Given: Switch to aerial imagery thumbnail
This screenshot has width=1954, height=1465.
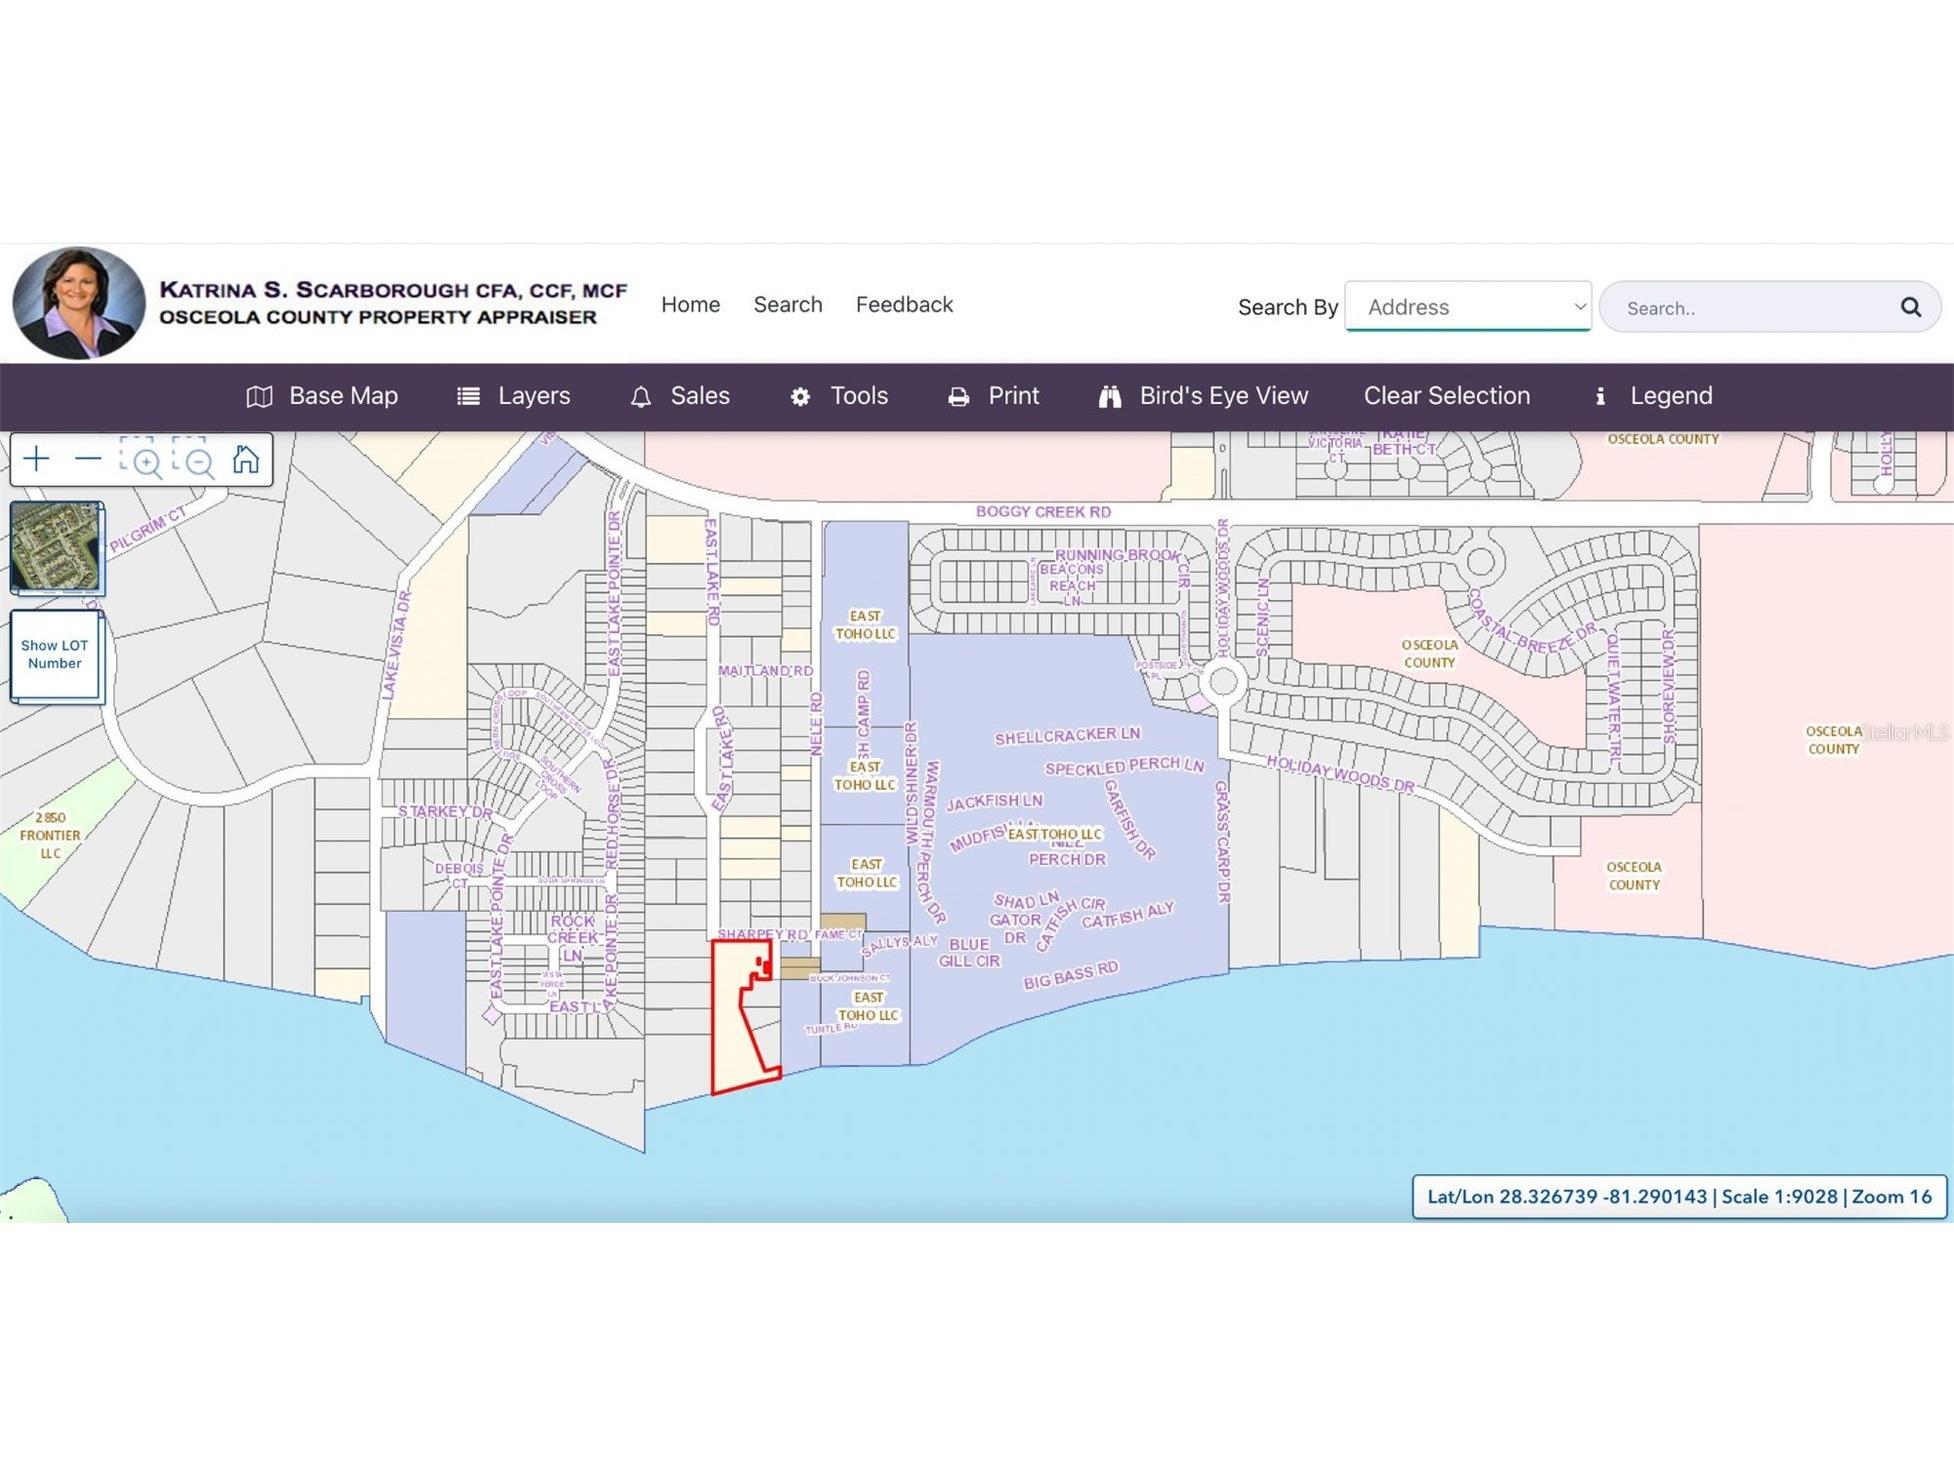Looking at the screenshot, I should coord(56,547).
